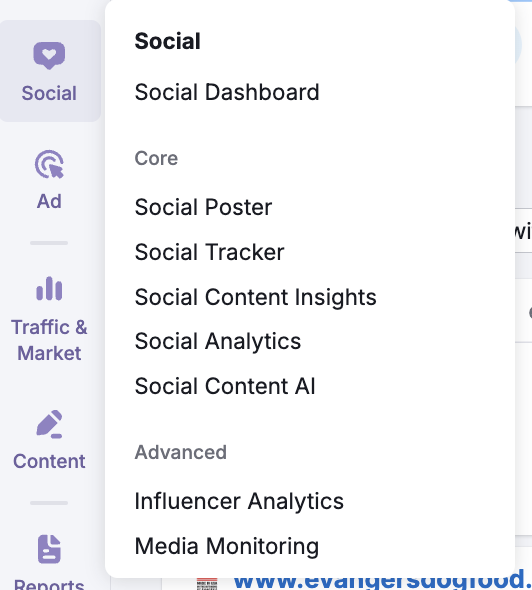Open the Content pencil icon

tap(49, 424)
